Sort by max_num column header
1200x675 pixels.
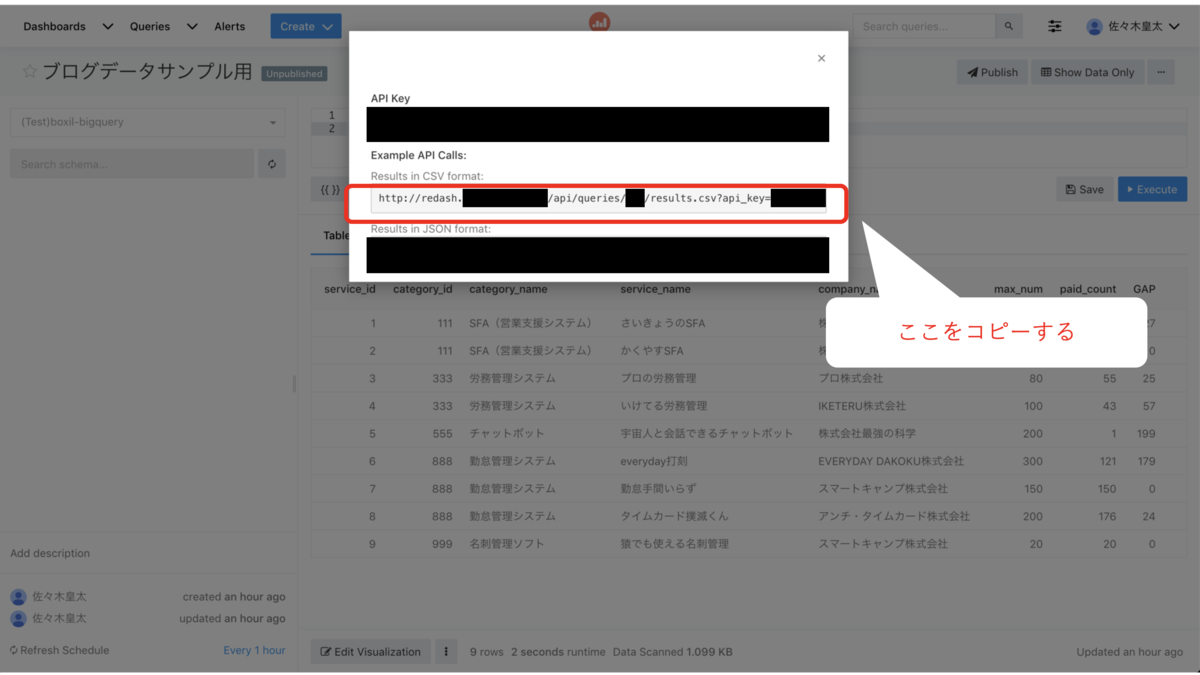[1018, 289]
